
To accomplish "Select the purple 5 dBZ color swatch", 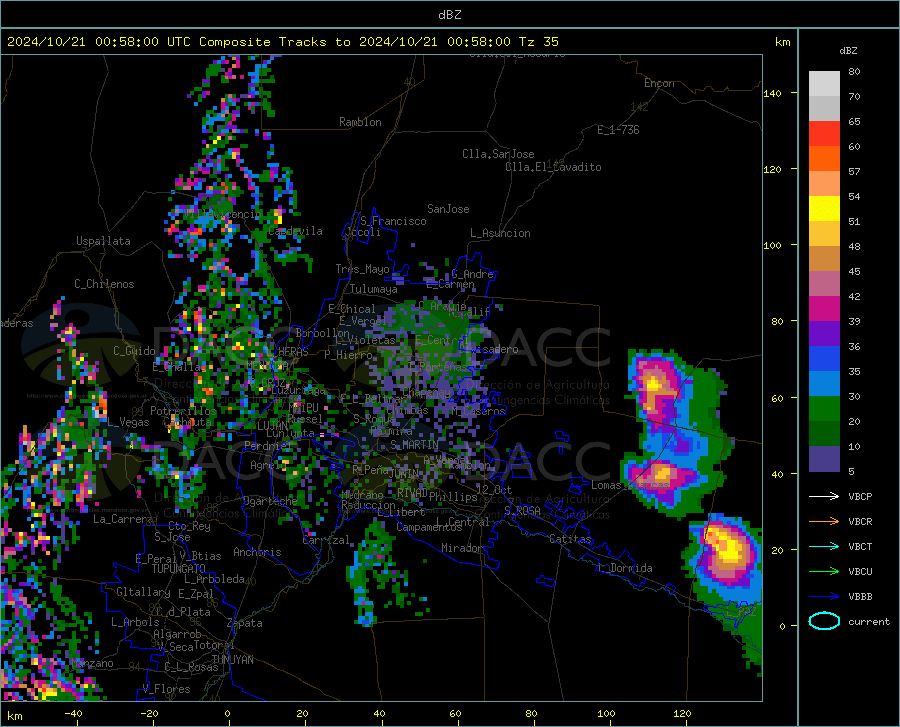I will pyautogui.click(x=824, y=459).
